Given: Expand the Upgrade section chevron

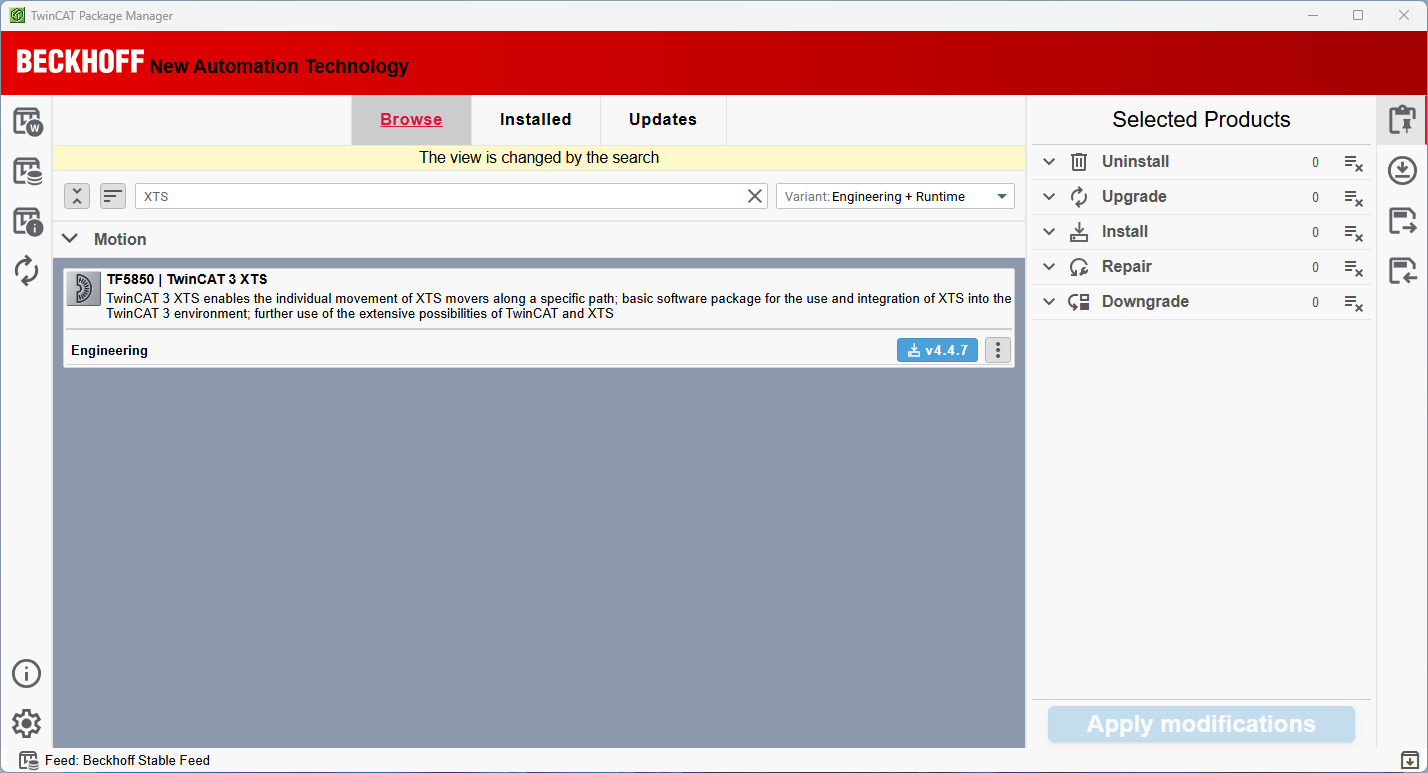Looking at the screenshot, I should point(1049,197).
